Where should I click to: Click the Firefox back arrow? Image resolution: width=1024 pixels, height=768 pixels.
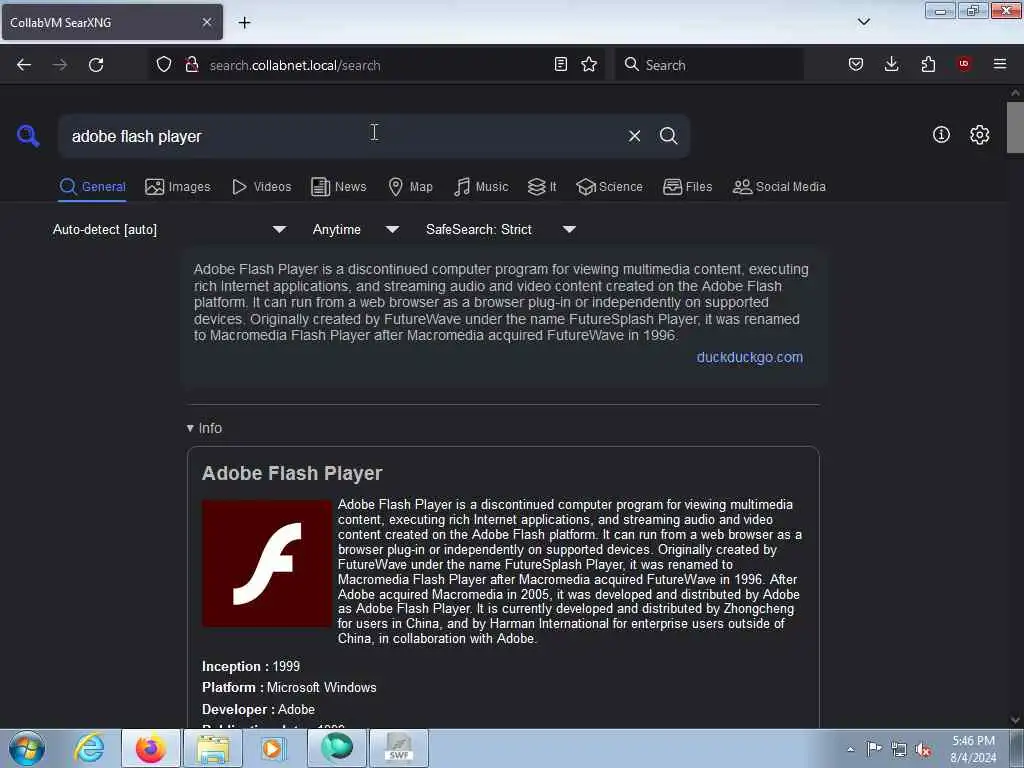point(24,65)
